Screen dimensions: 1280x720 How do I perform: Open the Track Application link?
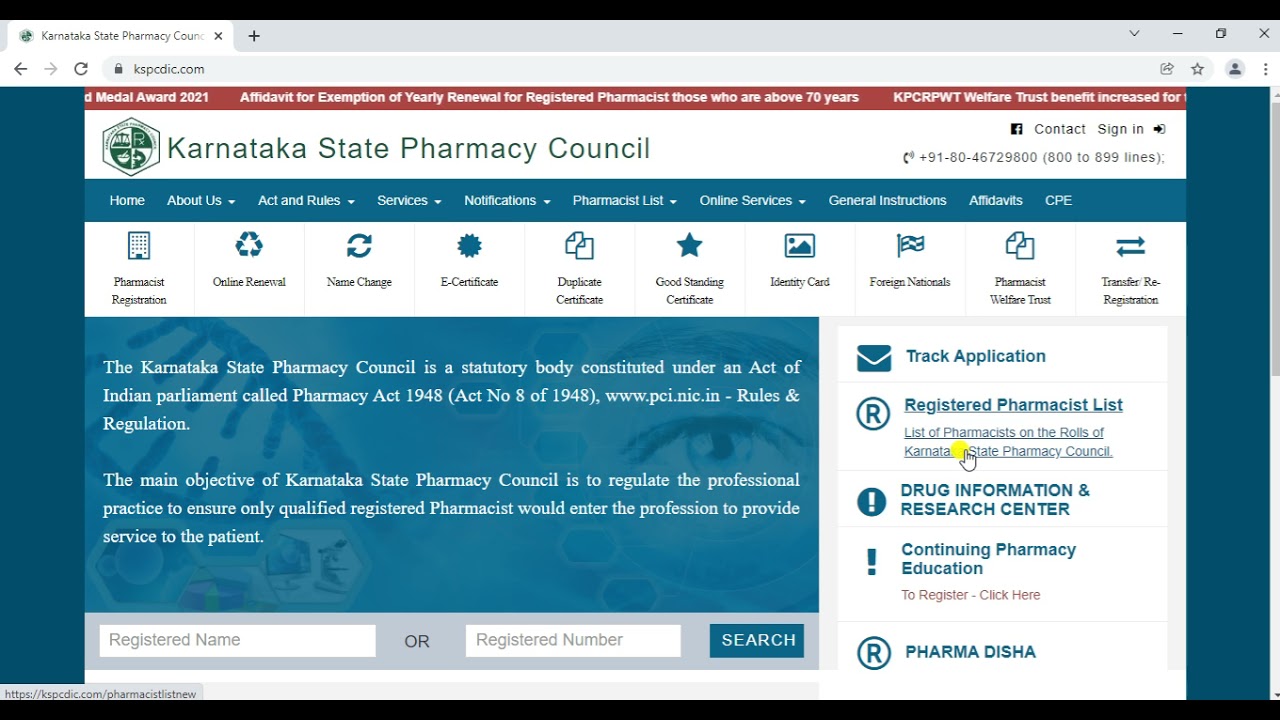point(976,357)
